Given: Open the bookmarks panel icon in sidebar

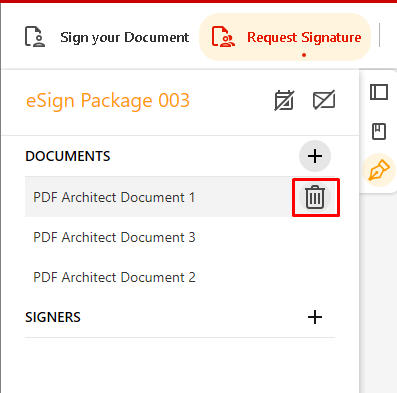Looking at the screenshot, I should 379,131.
